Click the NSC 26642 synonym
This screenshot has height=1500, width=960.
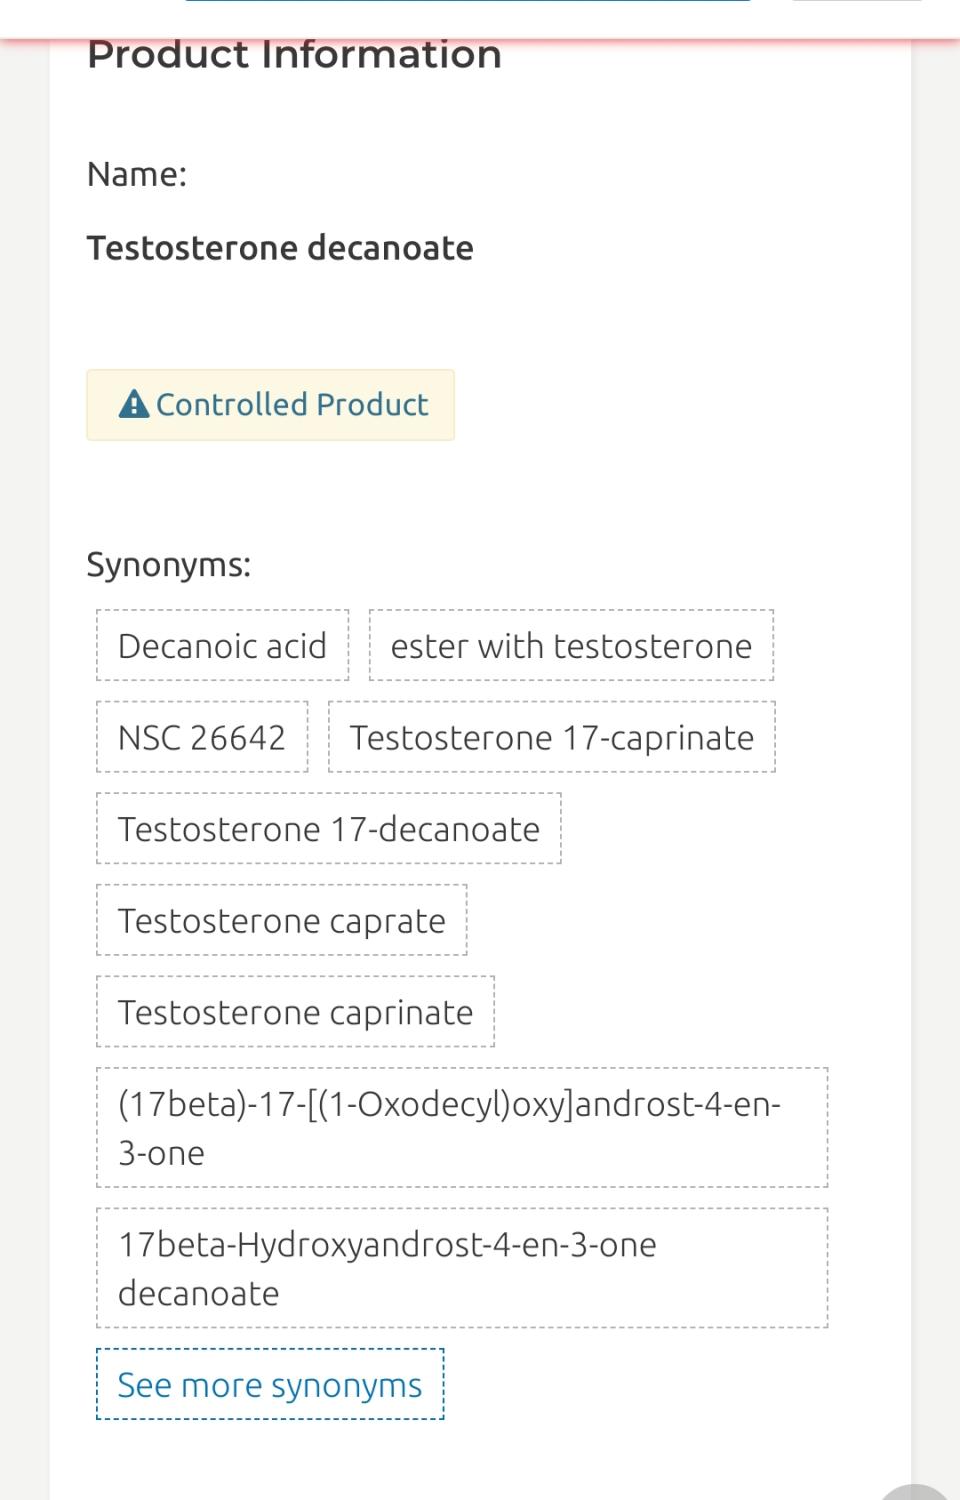click(202, 738)
